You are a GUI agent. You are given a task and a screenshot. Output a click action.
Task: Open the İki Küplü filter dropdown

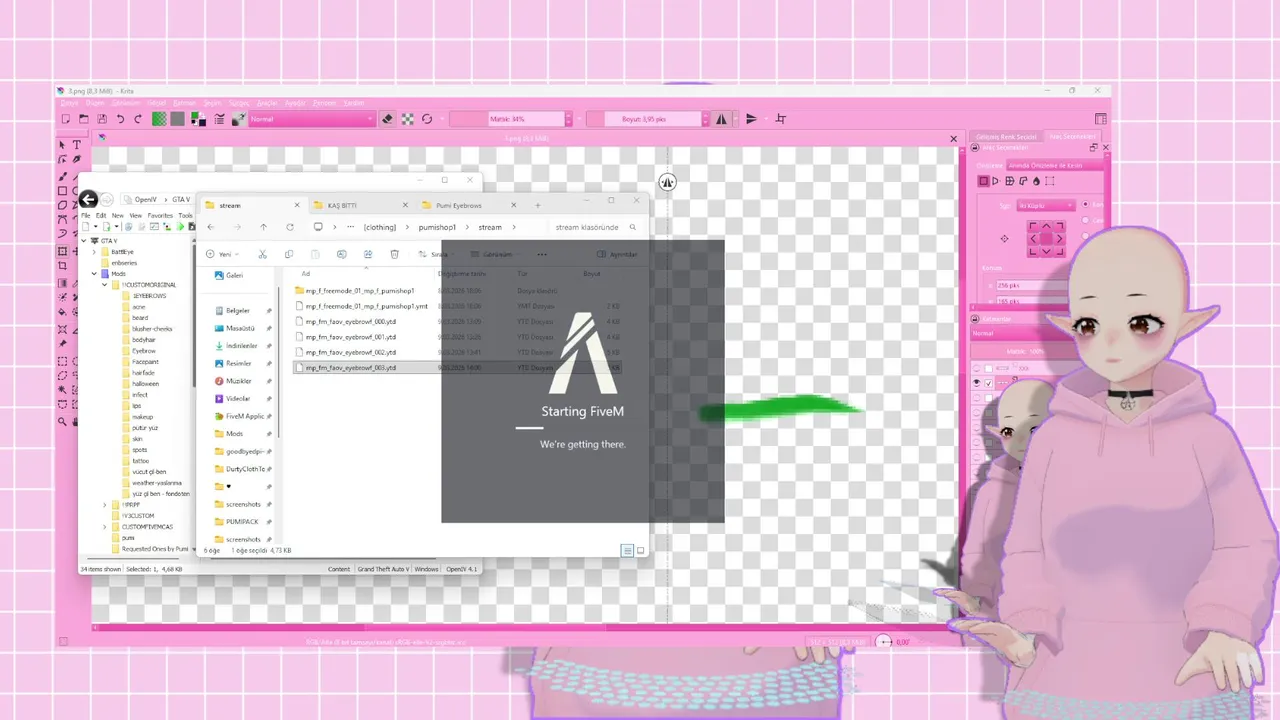(1046, 205)
